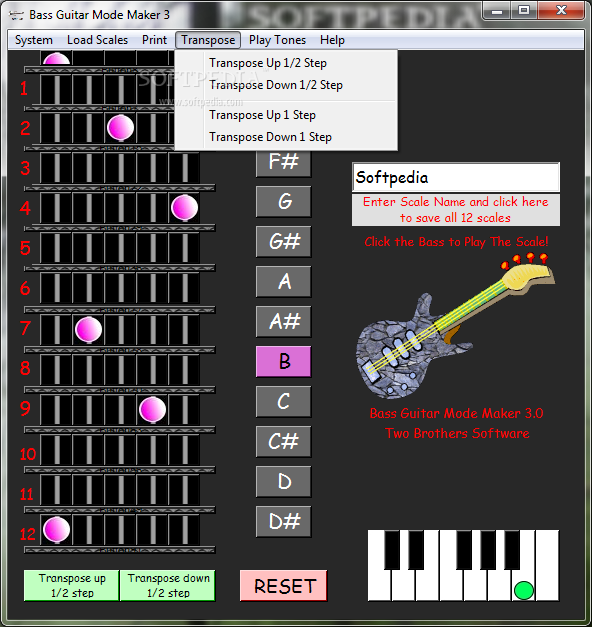Choose Transpose Down 1 Step

point(286,137)
